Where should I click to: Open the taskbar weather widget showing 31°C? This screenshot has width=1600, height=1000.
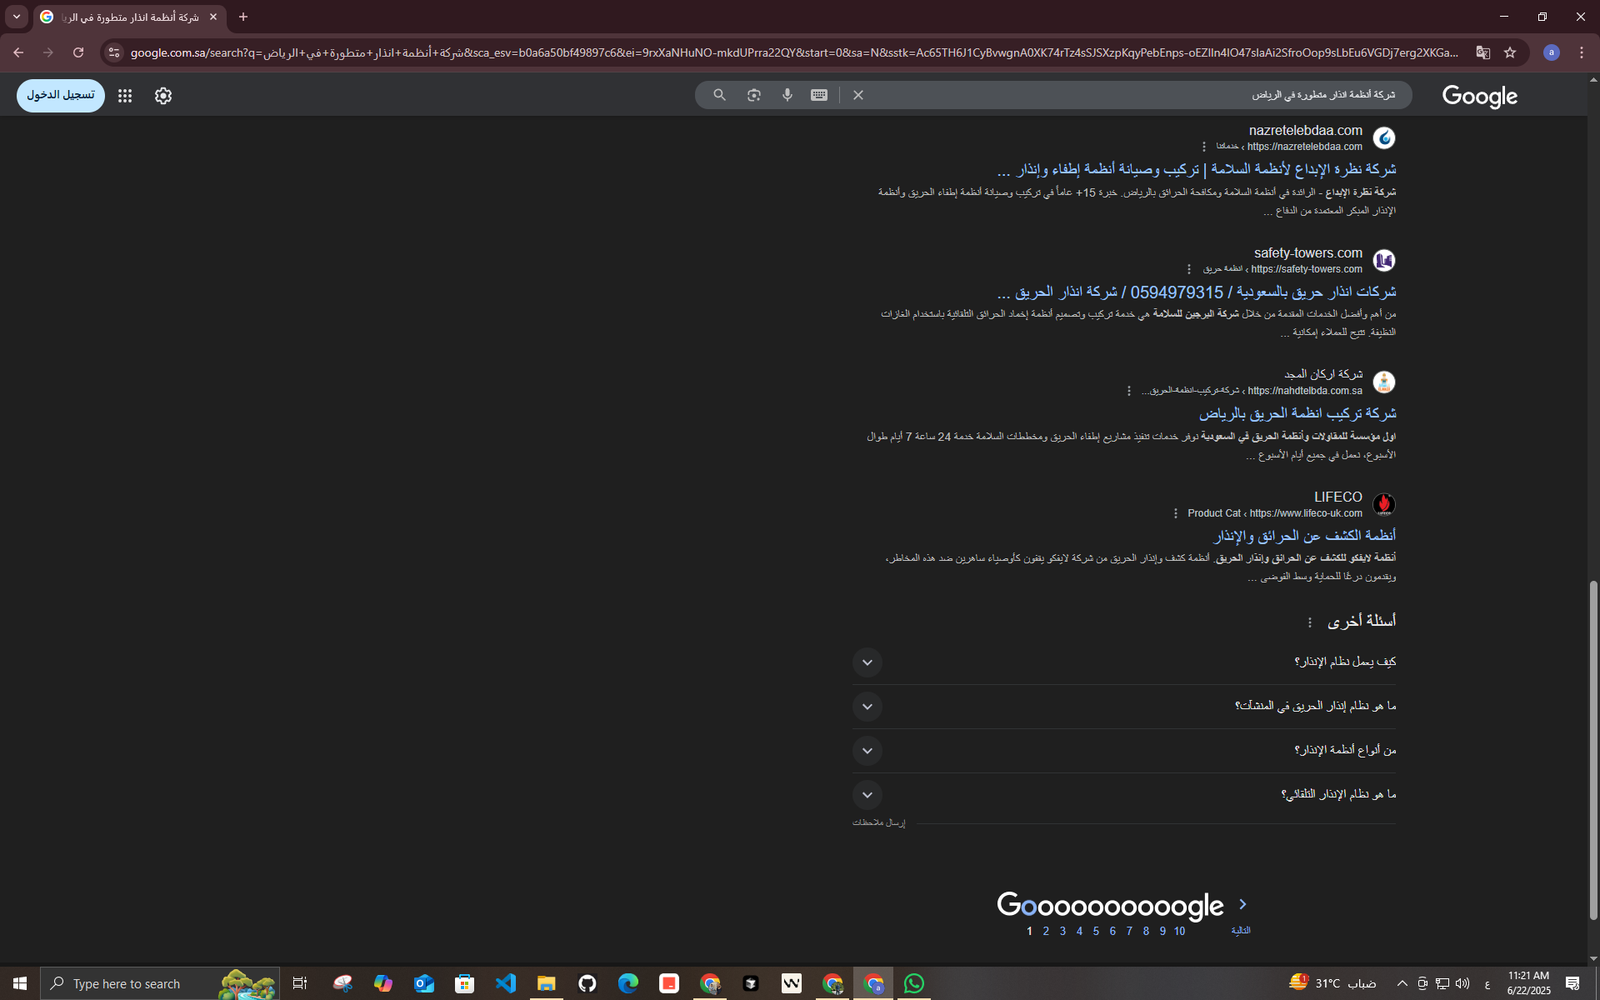(x=1332, y=983)
